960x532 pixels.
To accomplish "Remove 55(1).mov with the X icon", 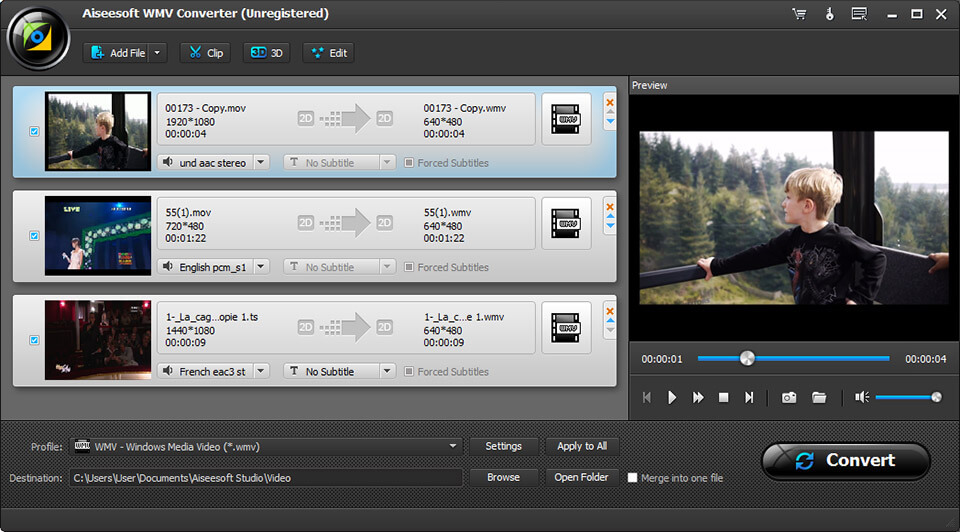I will coord(610,207).
